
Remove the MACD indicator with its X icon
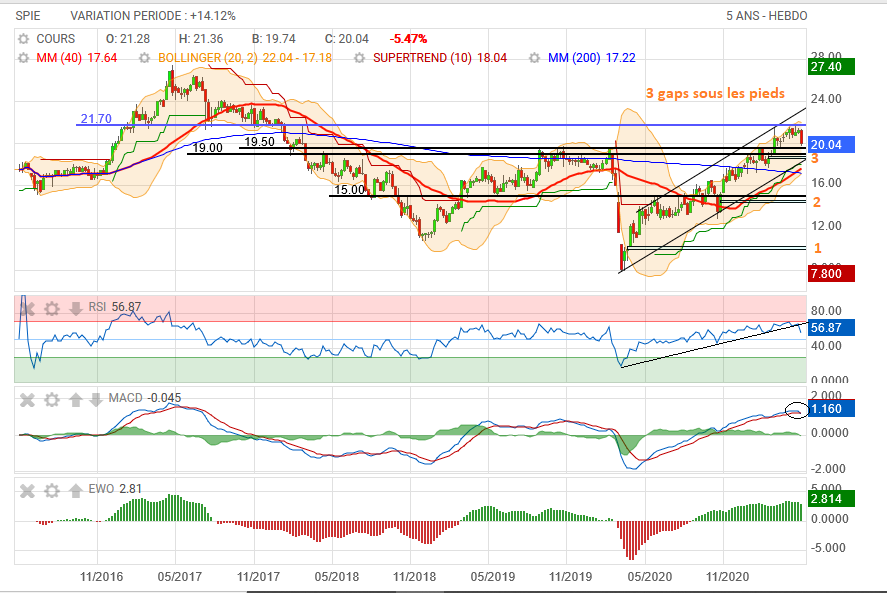point(27,400)
